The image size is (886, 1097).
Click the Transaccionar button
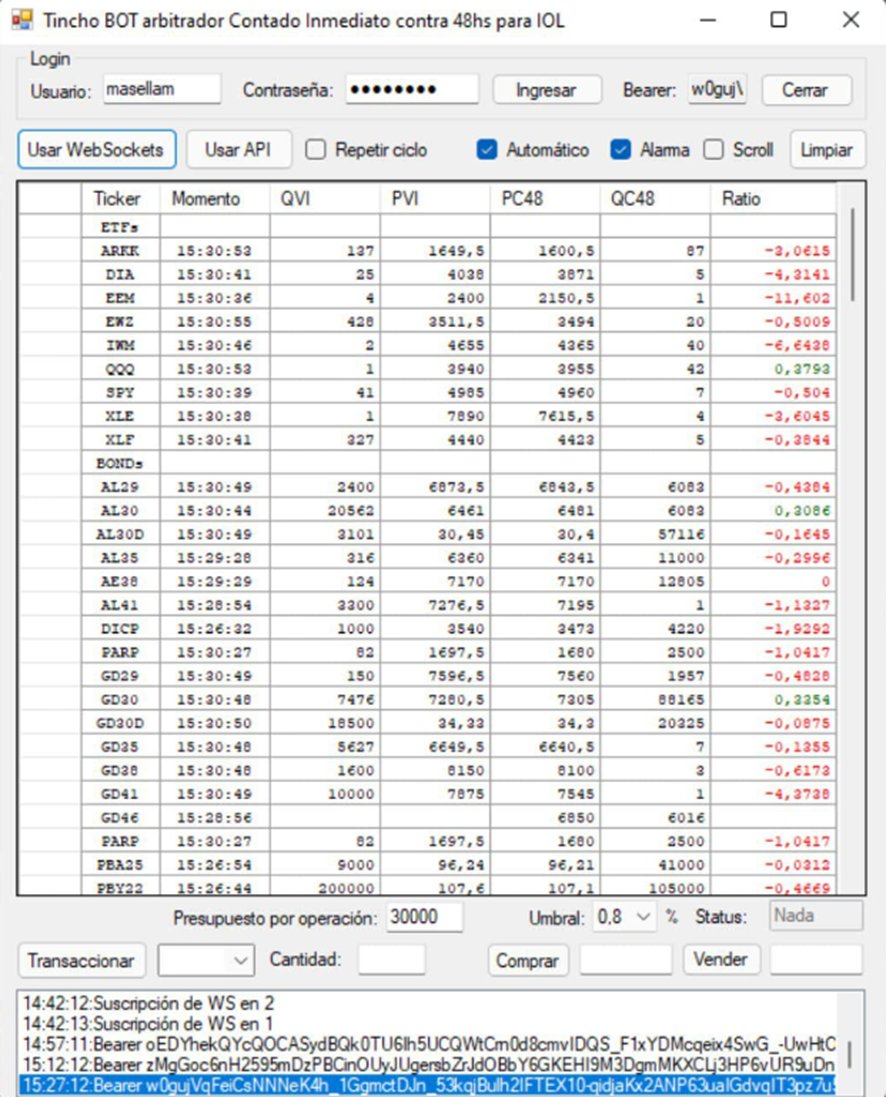[81, 961]
